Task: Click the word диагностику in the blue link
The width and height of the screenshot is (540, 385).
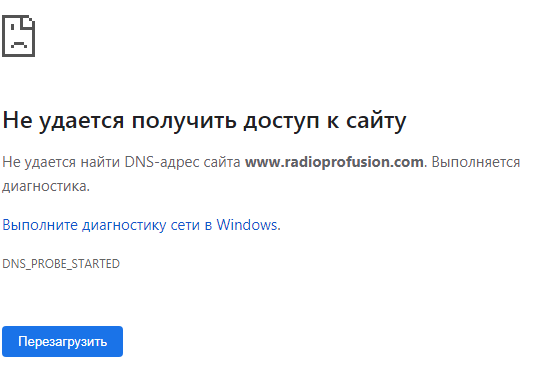Action: [x=124, y=225]
